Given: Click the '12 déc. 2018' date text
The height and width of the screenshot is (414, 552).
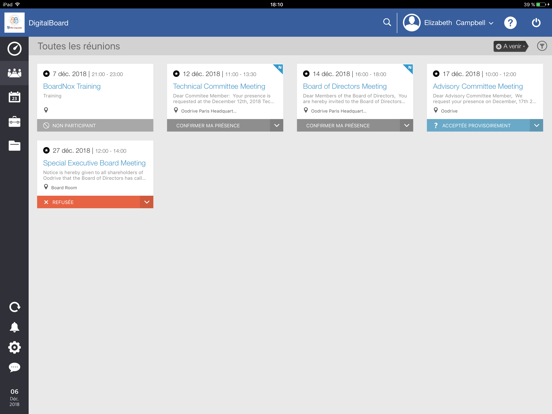Looking at the screenshot, I should [201, 74].
